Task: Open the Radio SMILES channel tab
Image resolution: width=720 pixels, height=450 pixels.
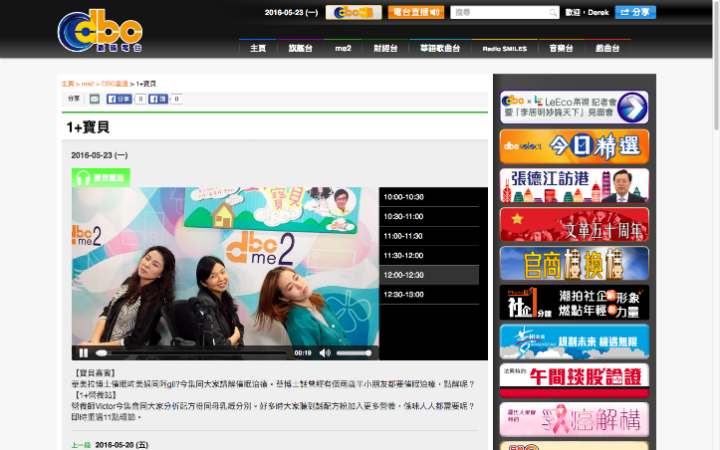Action: pos(505,48)
